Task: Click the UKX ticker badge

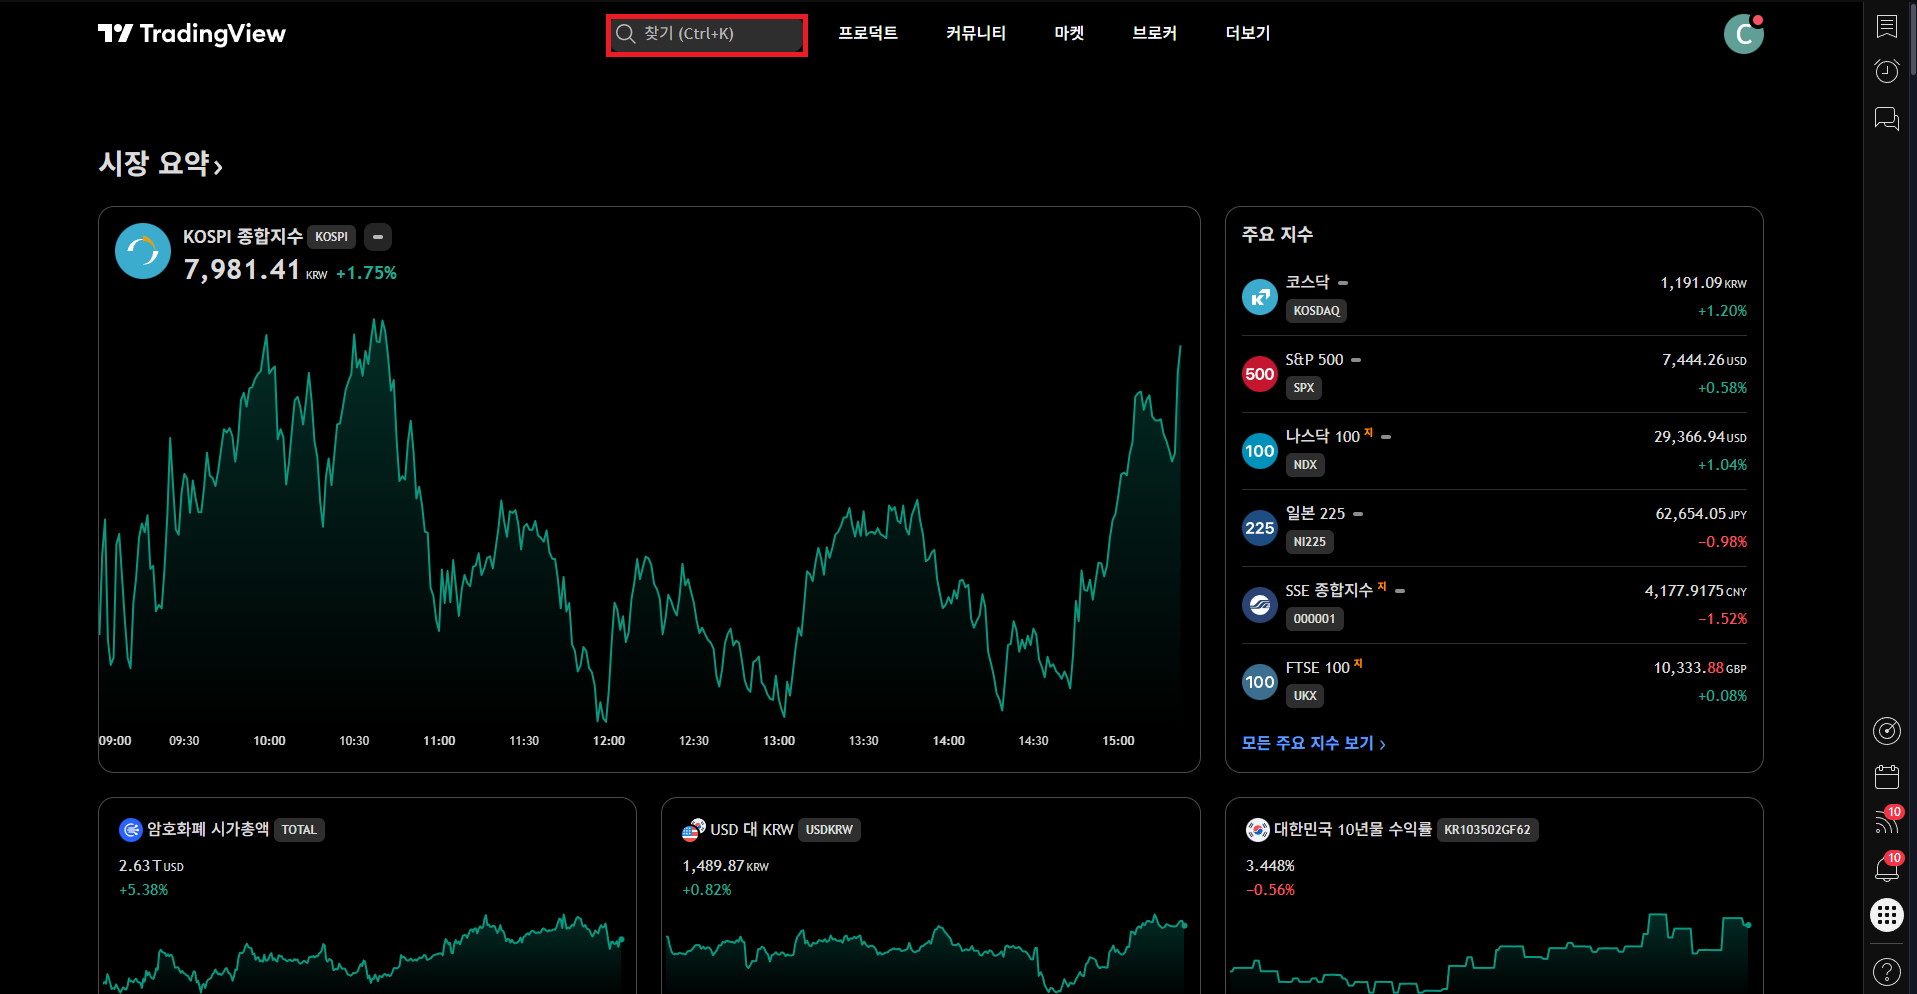Action: pyautogui.click(x=1304, y=696)
